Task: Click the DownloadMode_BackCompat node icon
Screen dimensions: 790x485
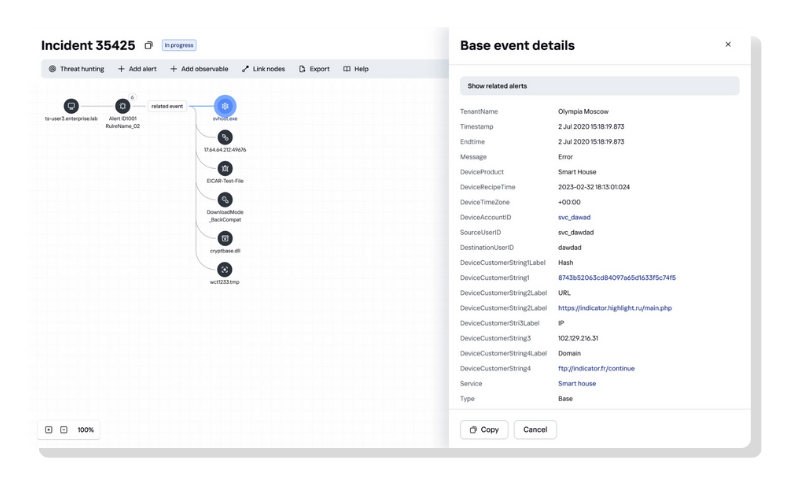Action: (x=226, y=199)
